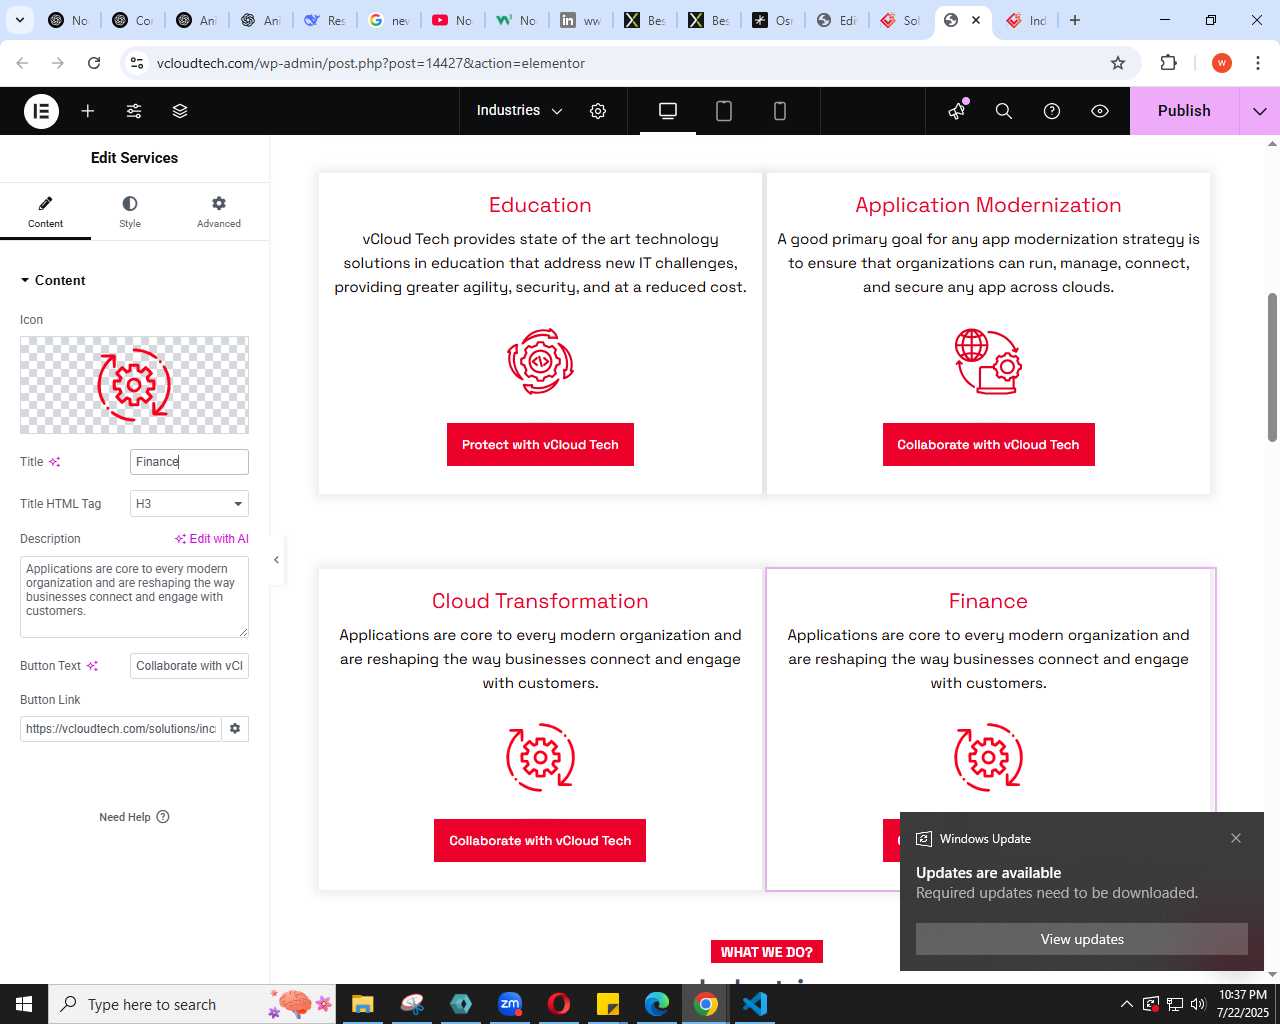
Task: Open the Title HTML Tag H3 dropdown
Action: coord(189,504)
